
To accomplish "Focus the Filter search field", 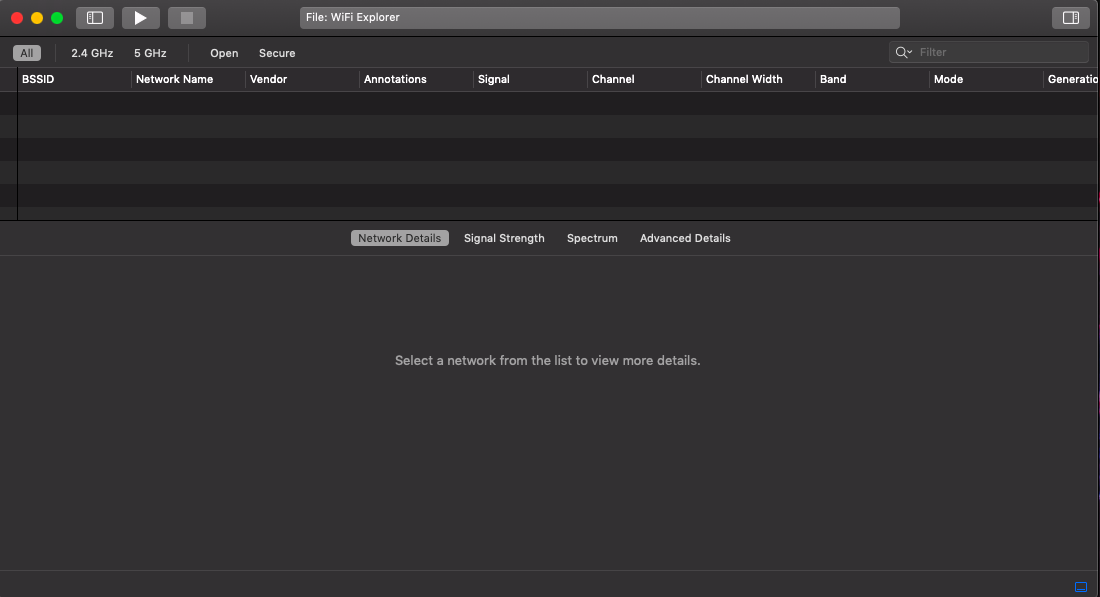I will click(989, 52).
